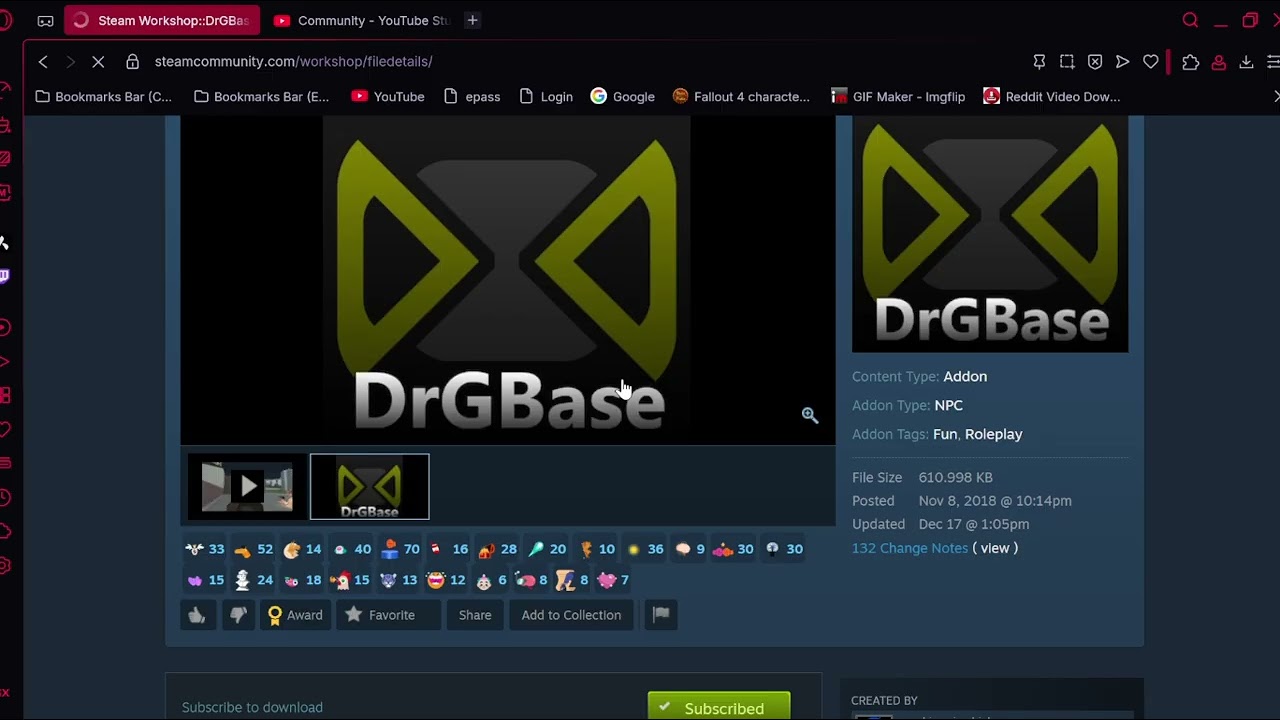The image size is (1280, 720).
Task: Click the send arrow icon in toolbar
Action: tap(1123, 62)
